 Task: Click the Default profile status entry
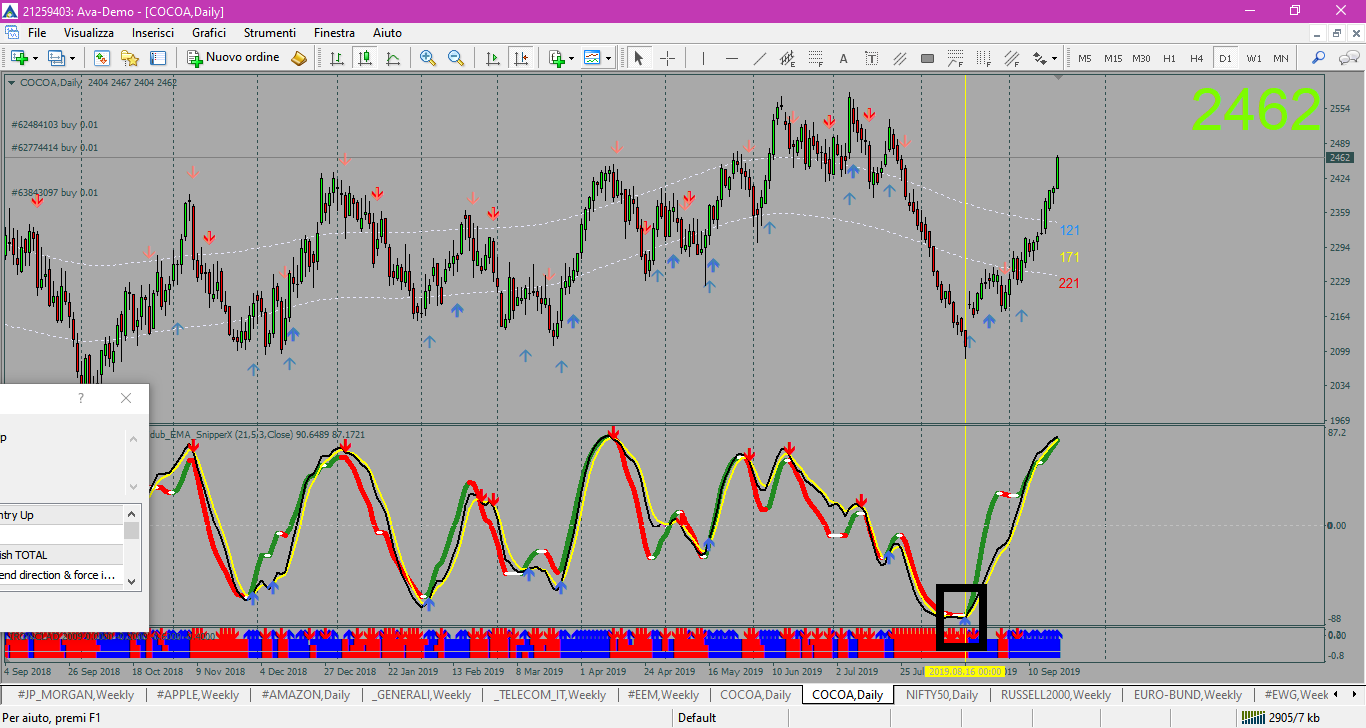pos(697,717)
